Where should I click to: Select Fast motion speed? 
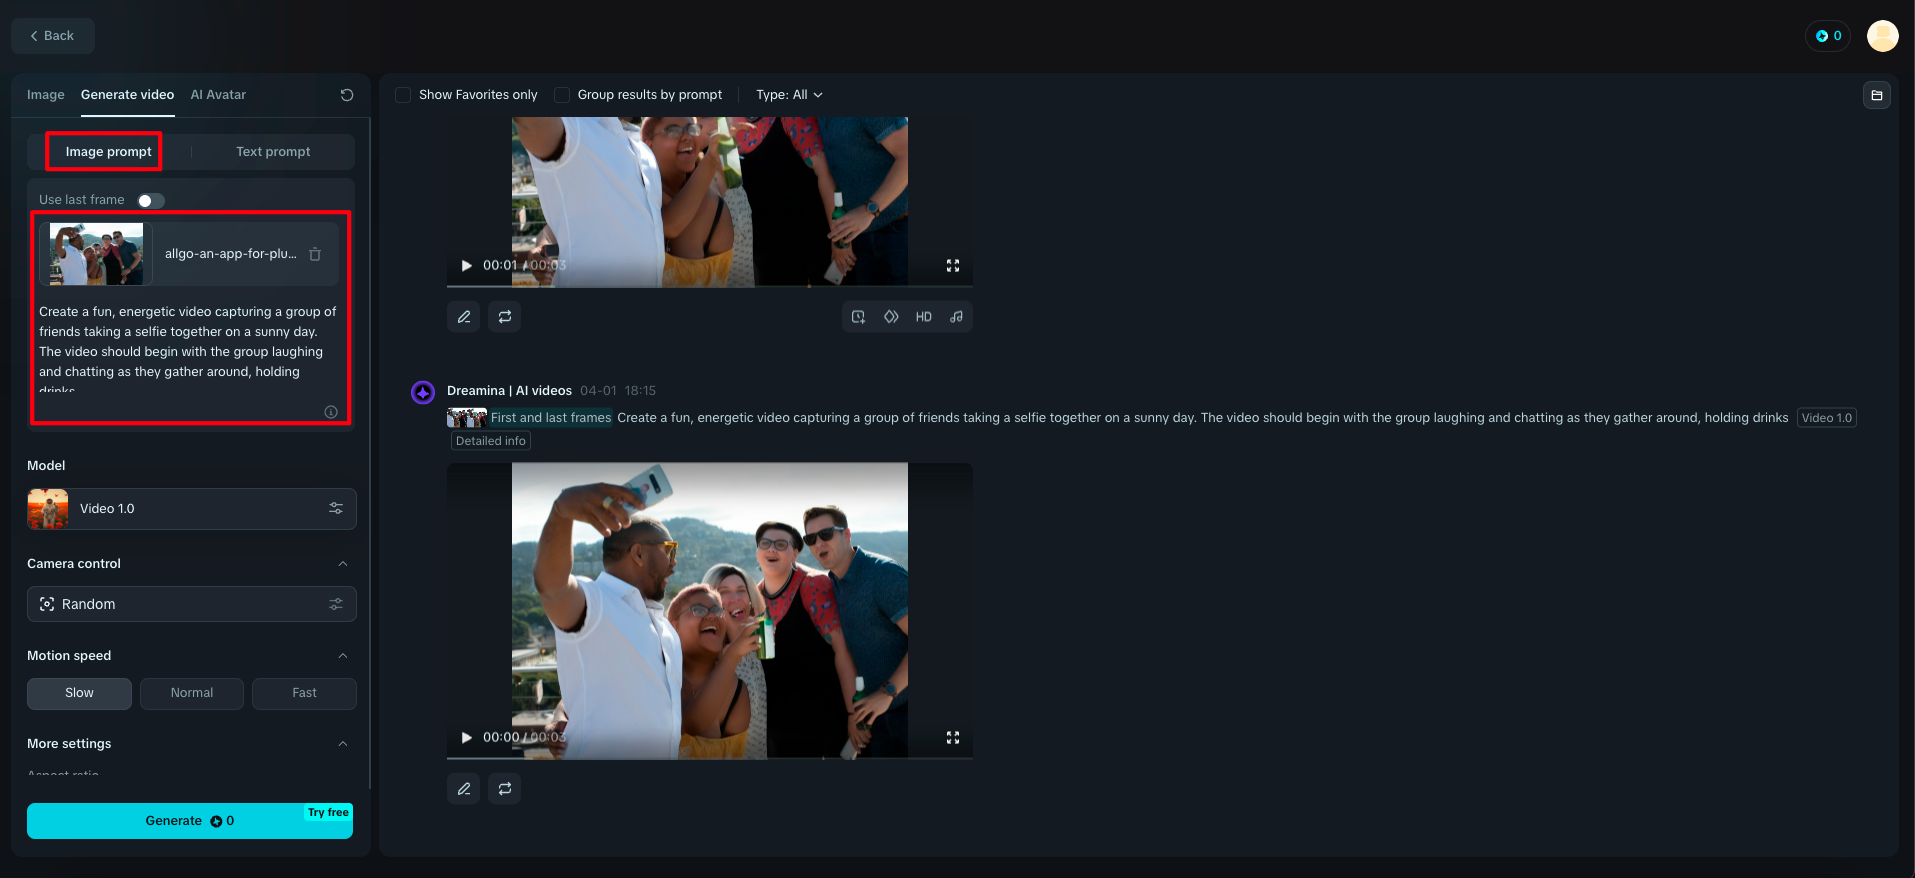[x=304, y=693]
